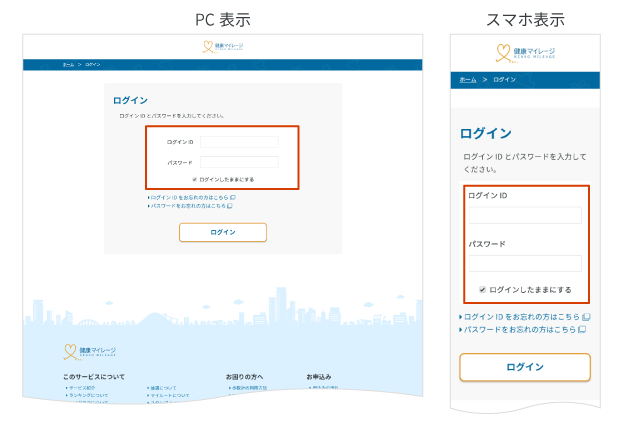Focus the ログインID field in smartphone view
Viewport: 624px width, 421px height.
click(525, 215)
